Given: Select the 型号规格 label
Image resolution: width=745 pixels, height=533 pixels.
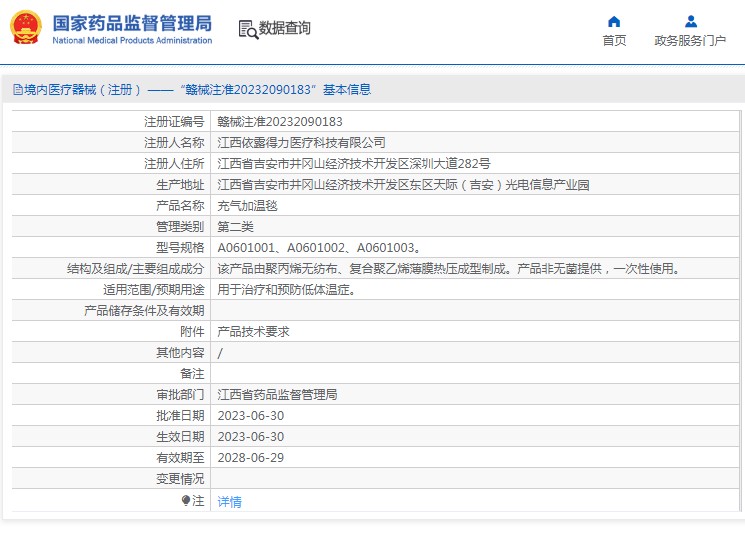Looking at the screenshot, I should click(180, 247).
